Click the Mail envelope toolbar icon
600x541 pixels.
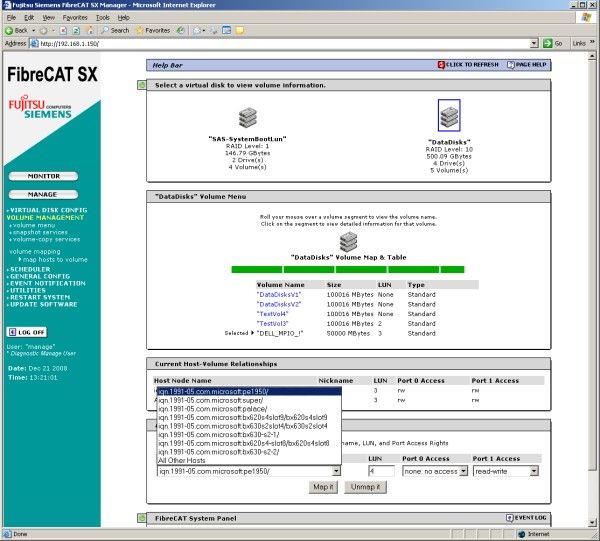click(197, 31)
